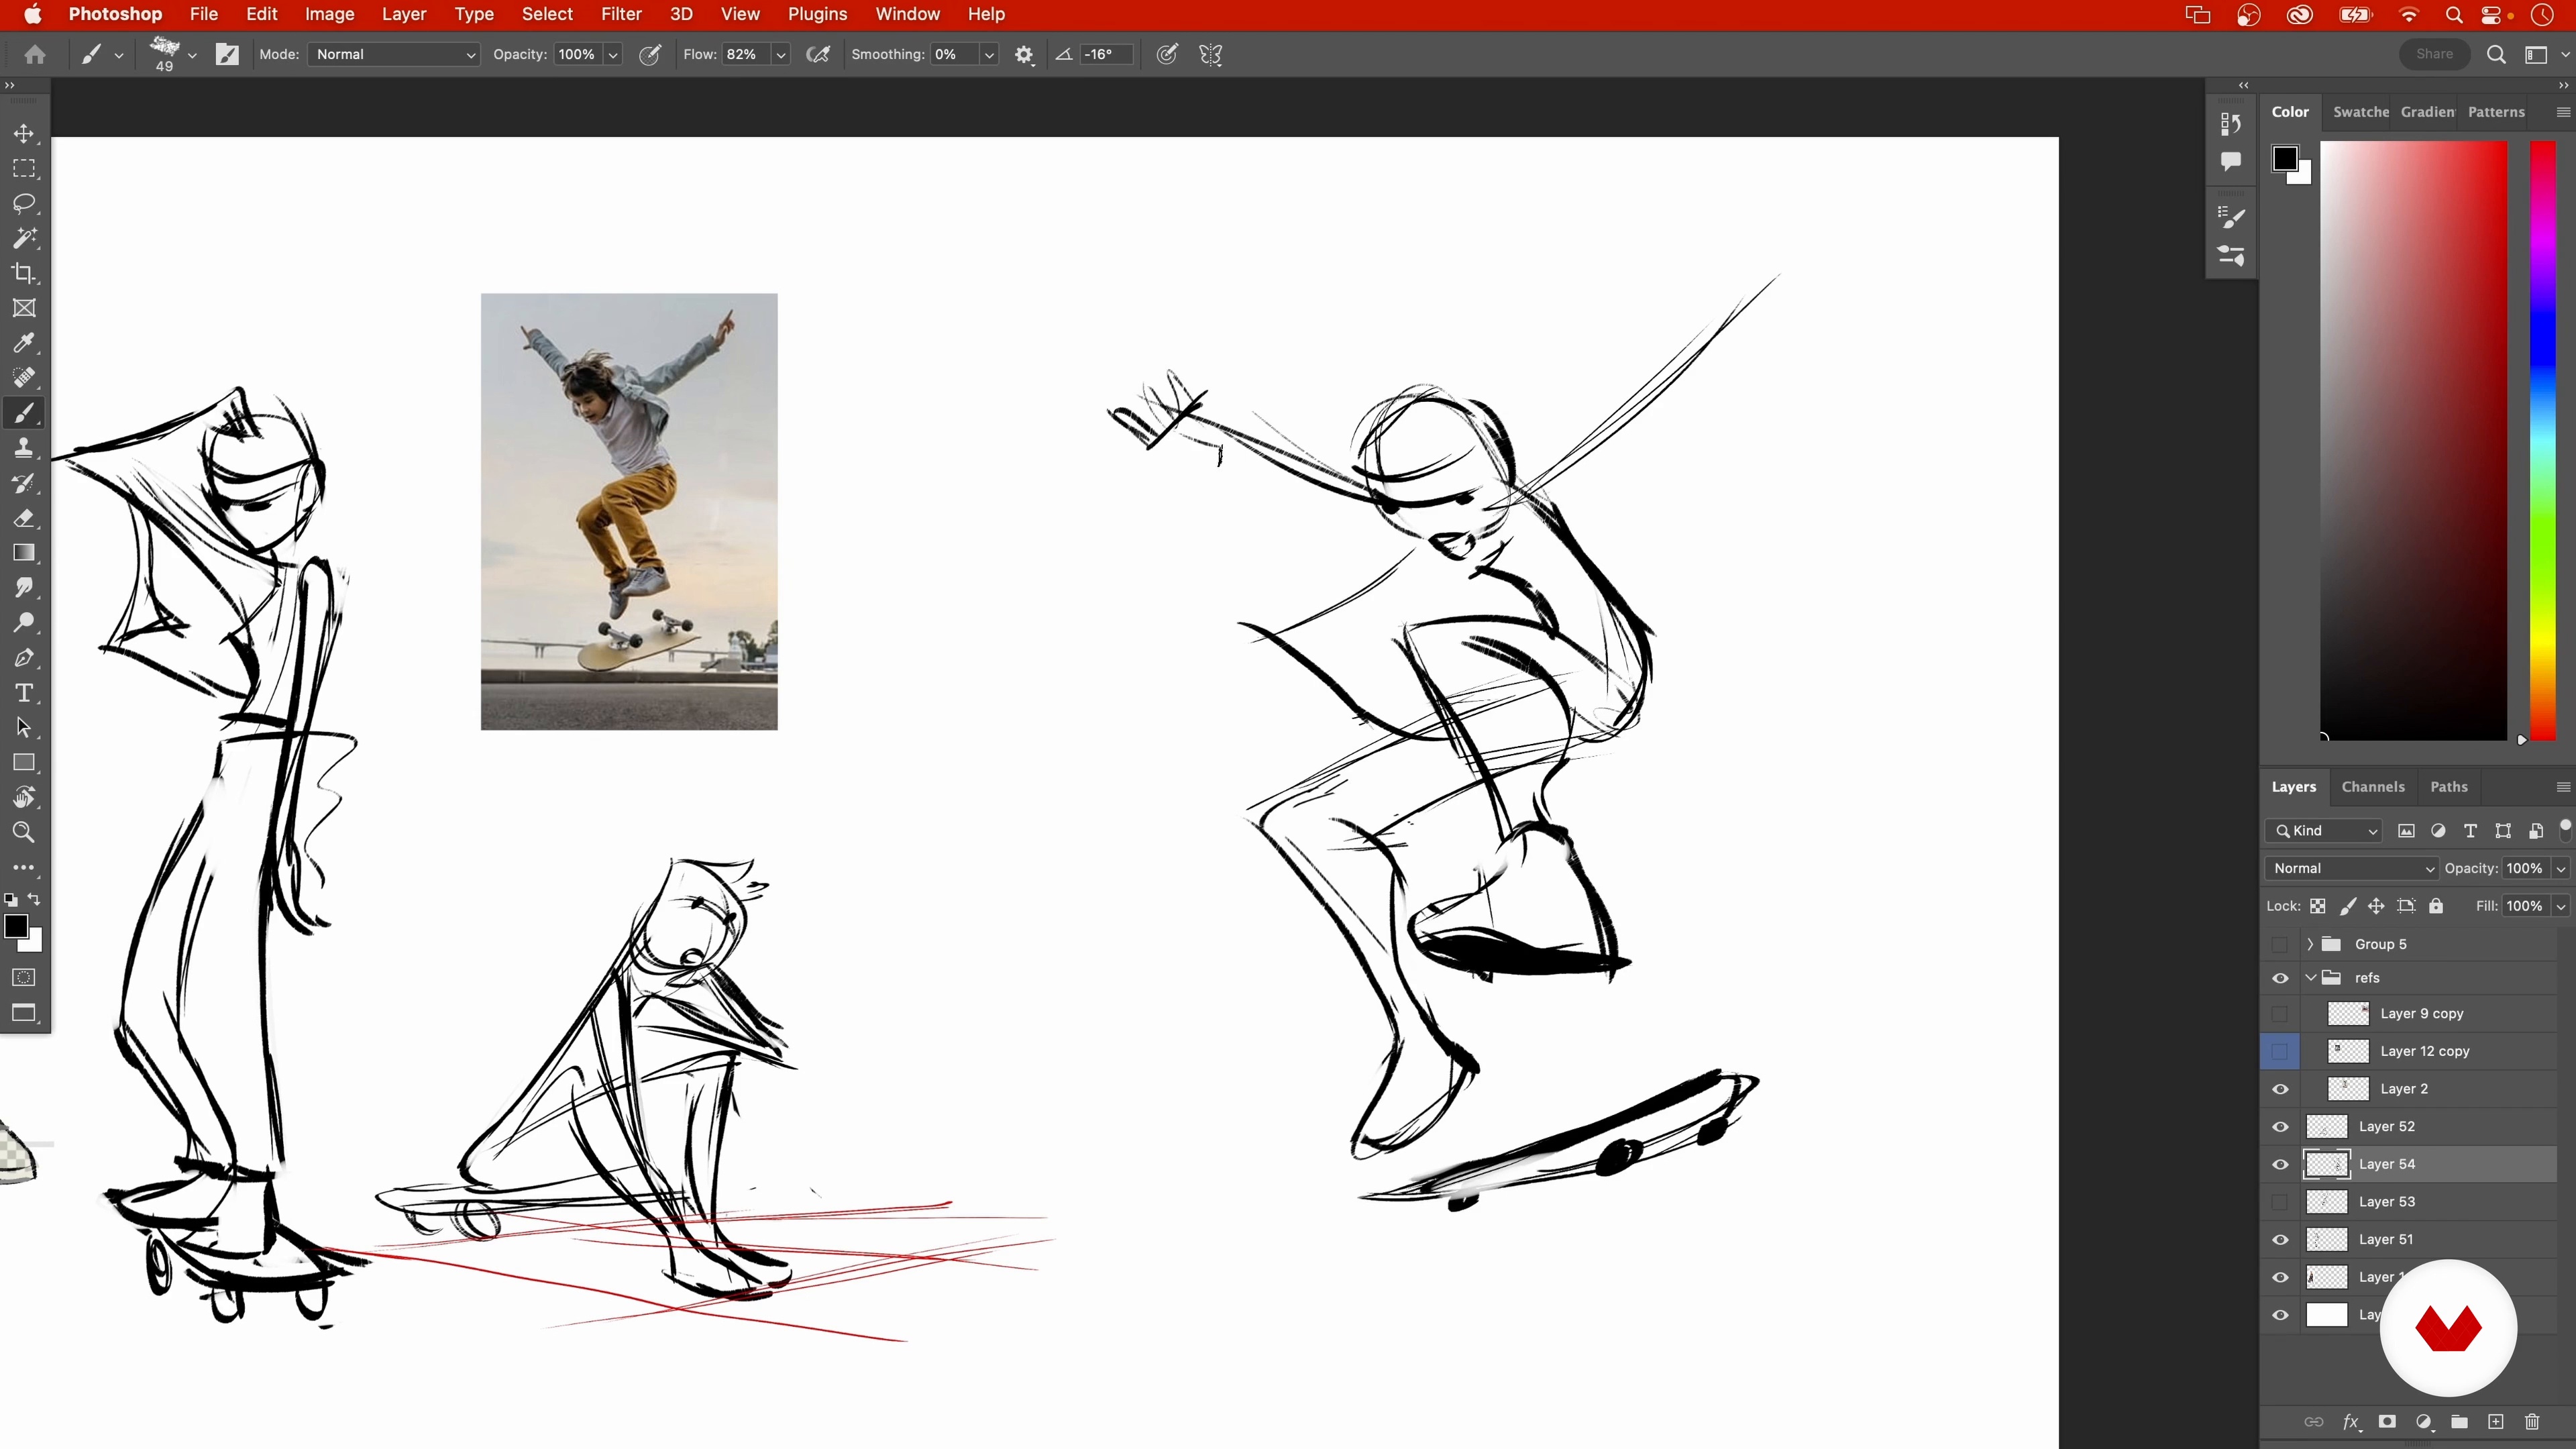
Task: Select the History Brush tool
Action: coord(24,483)
